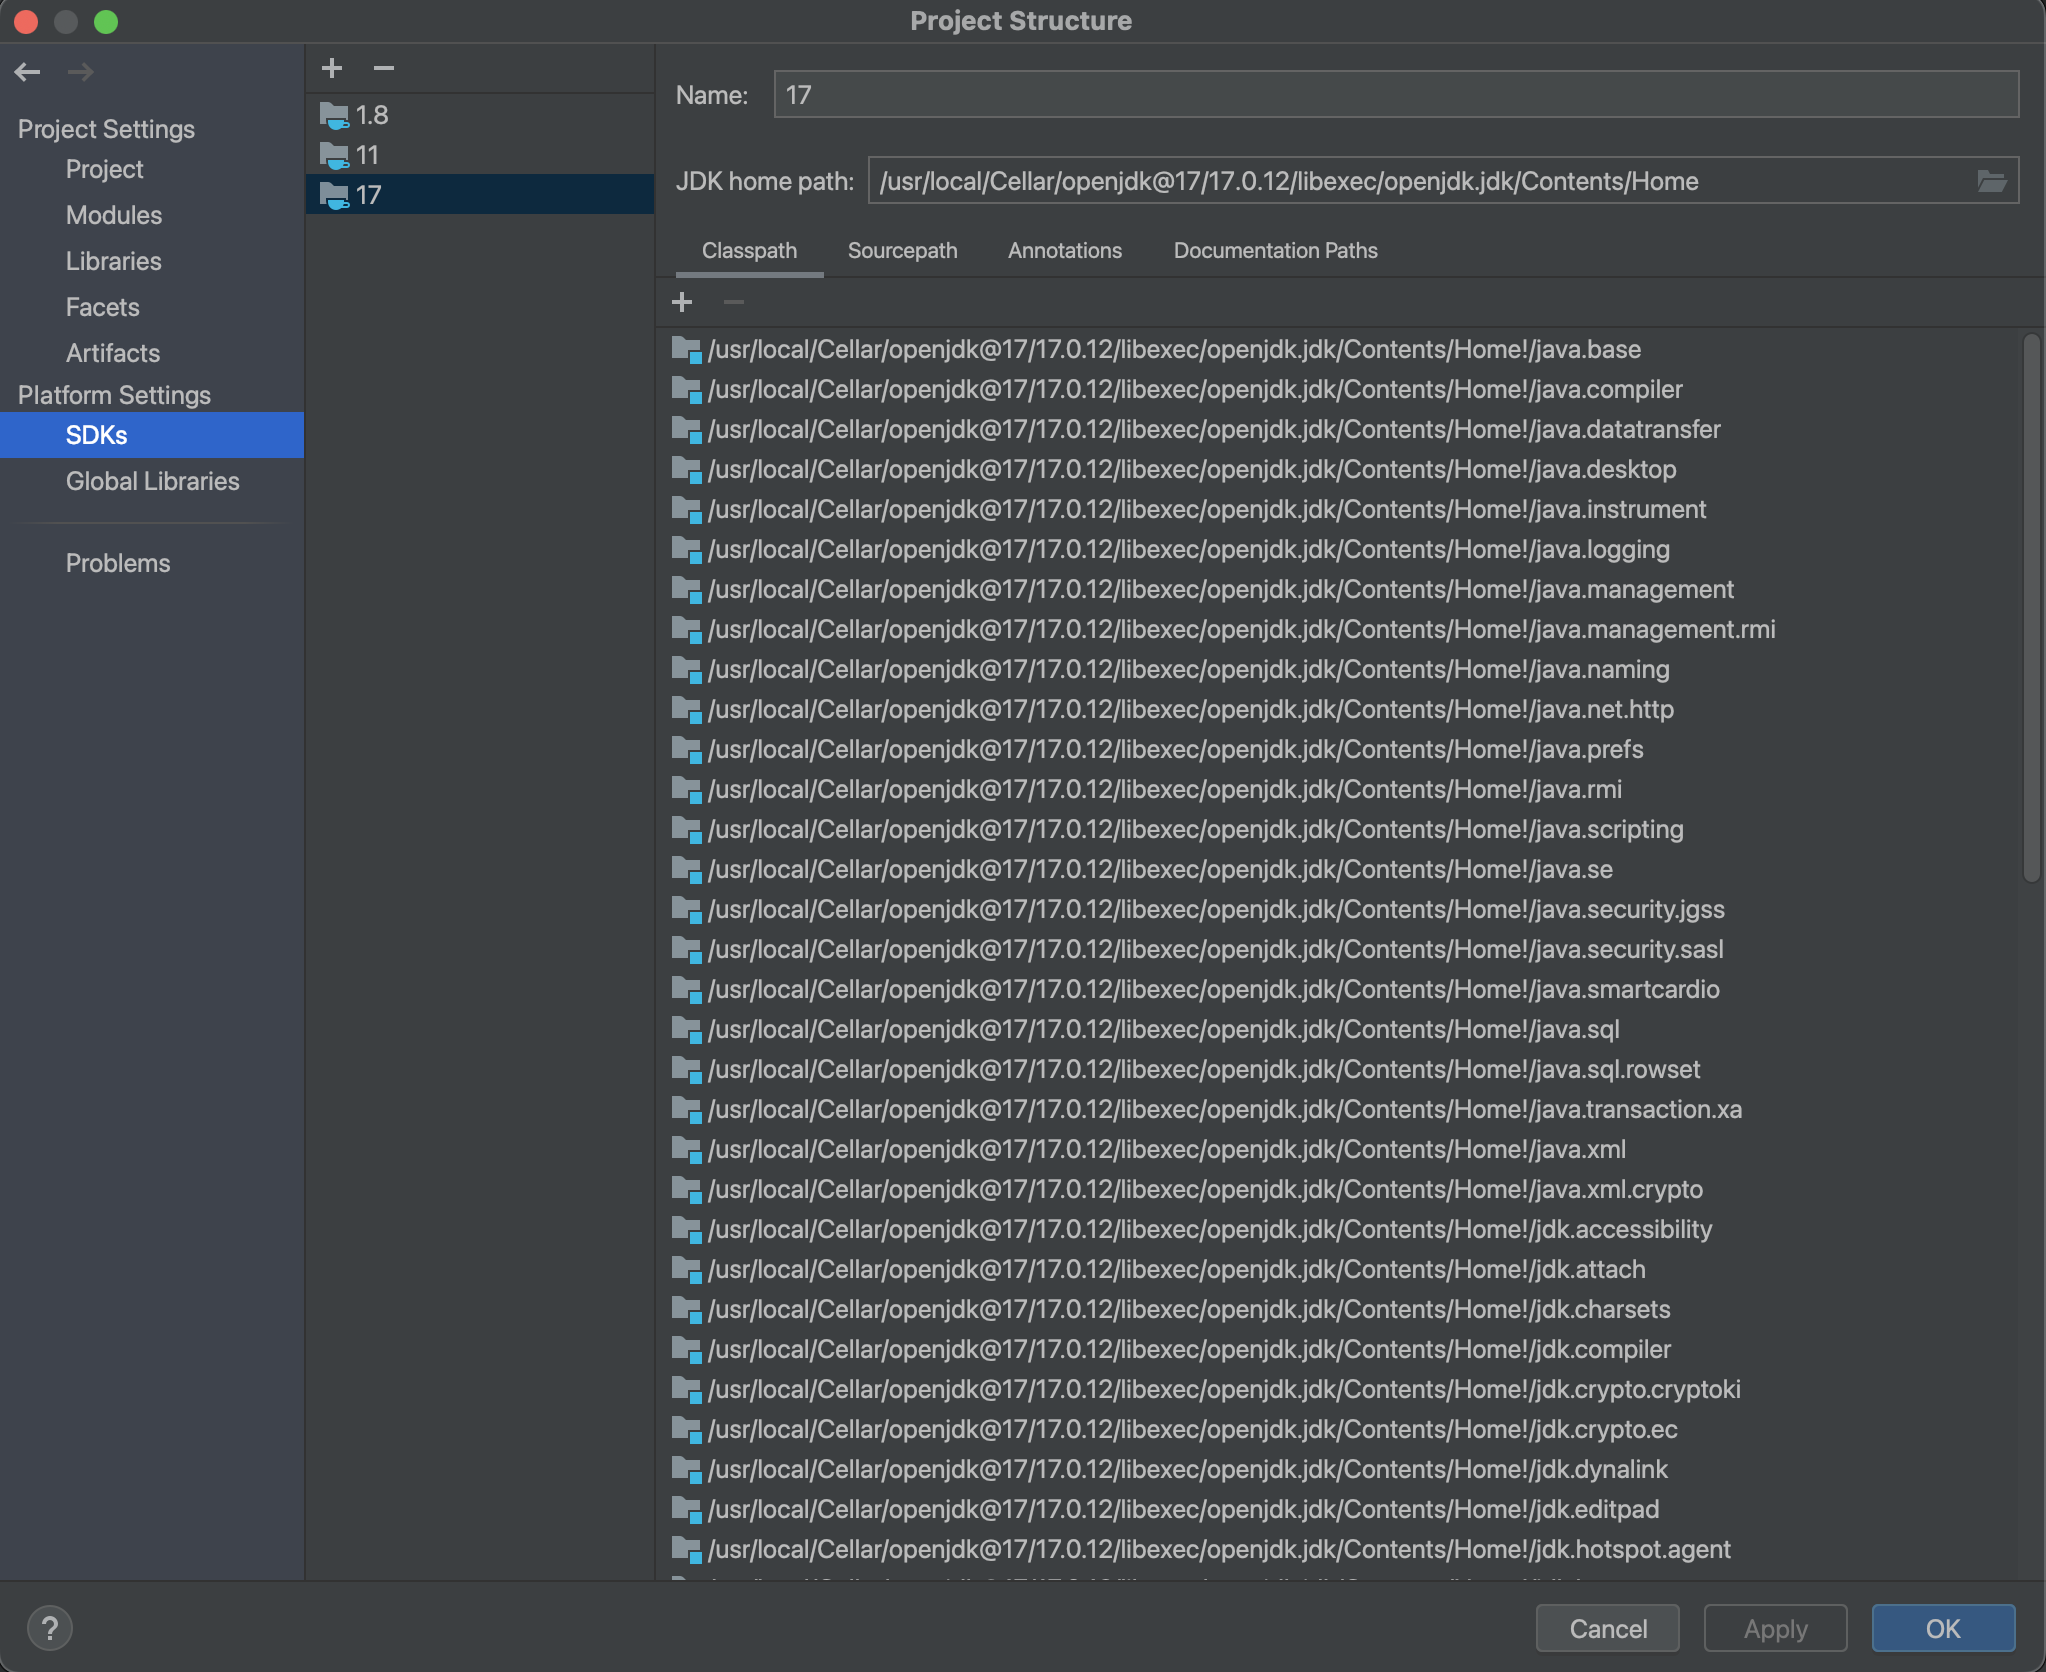This screenshot has width=2046, height=1672.
Task: Click the classpath list vertical scrollbar
Action: [x=2031, y=608]
